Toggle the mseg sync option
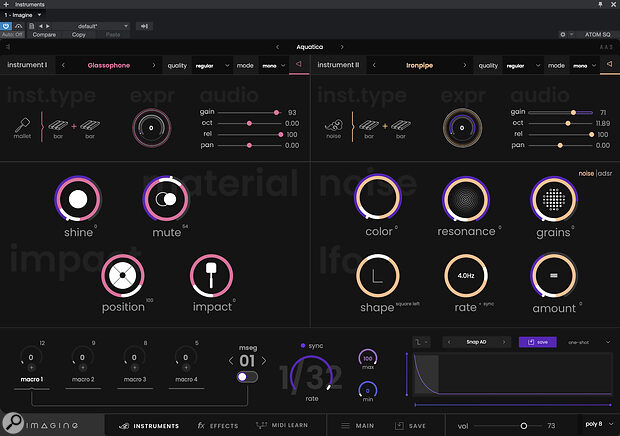Screen dimensions: 620x436 (x=312, y=345)
